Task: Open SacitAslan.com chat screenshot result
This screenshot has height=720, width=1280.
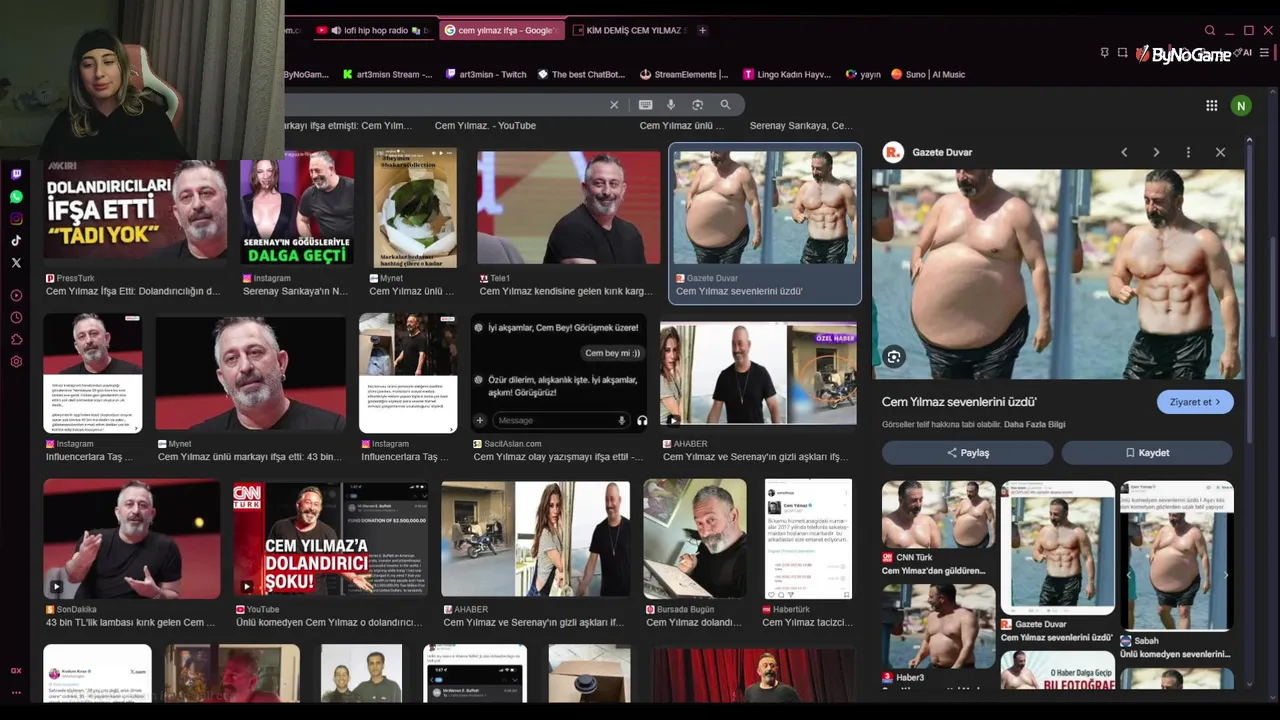Action: tap(559, 373)
